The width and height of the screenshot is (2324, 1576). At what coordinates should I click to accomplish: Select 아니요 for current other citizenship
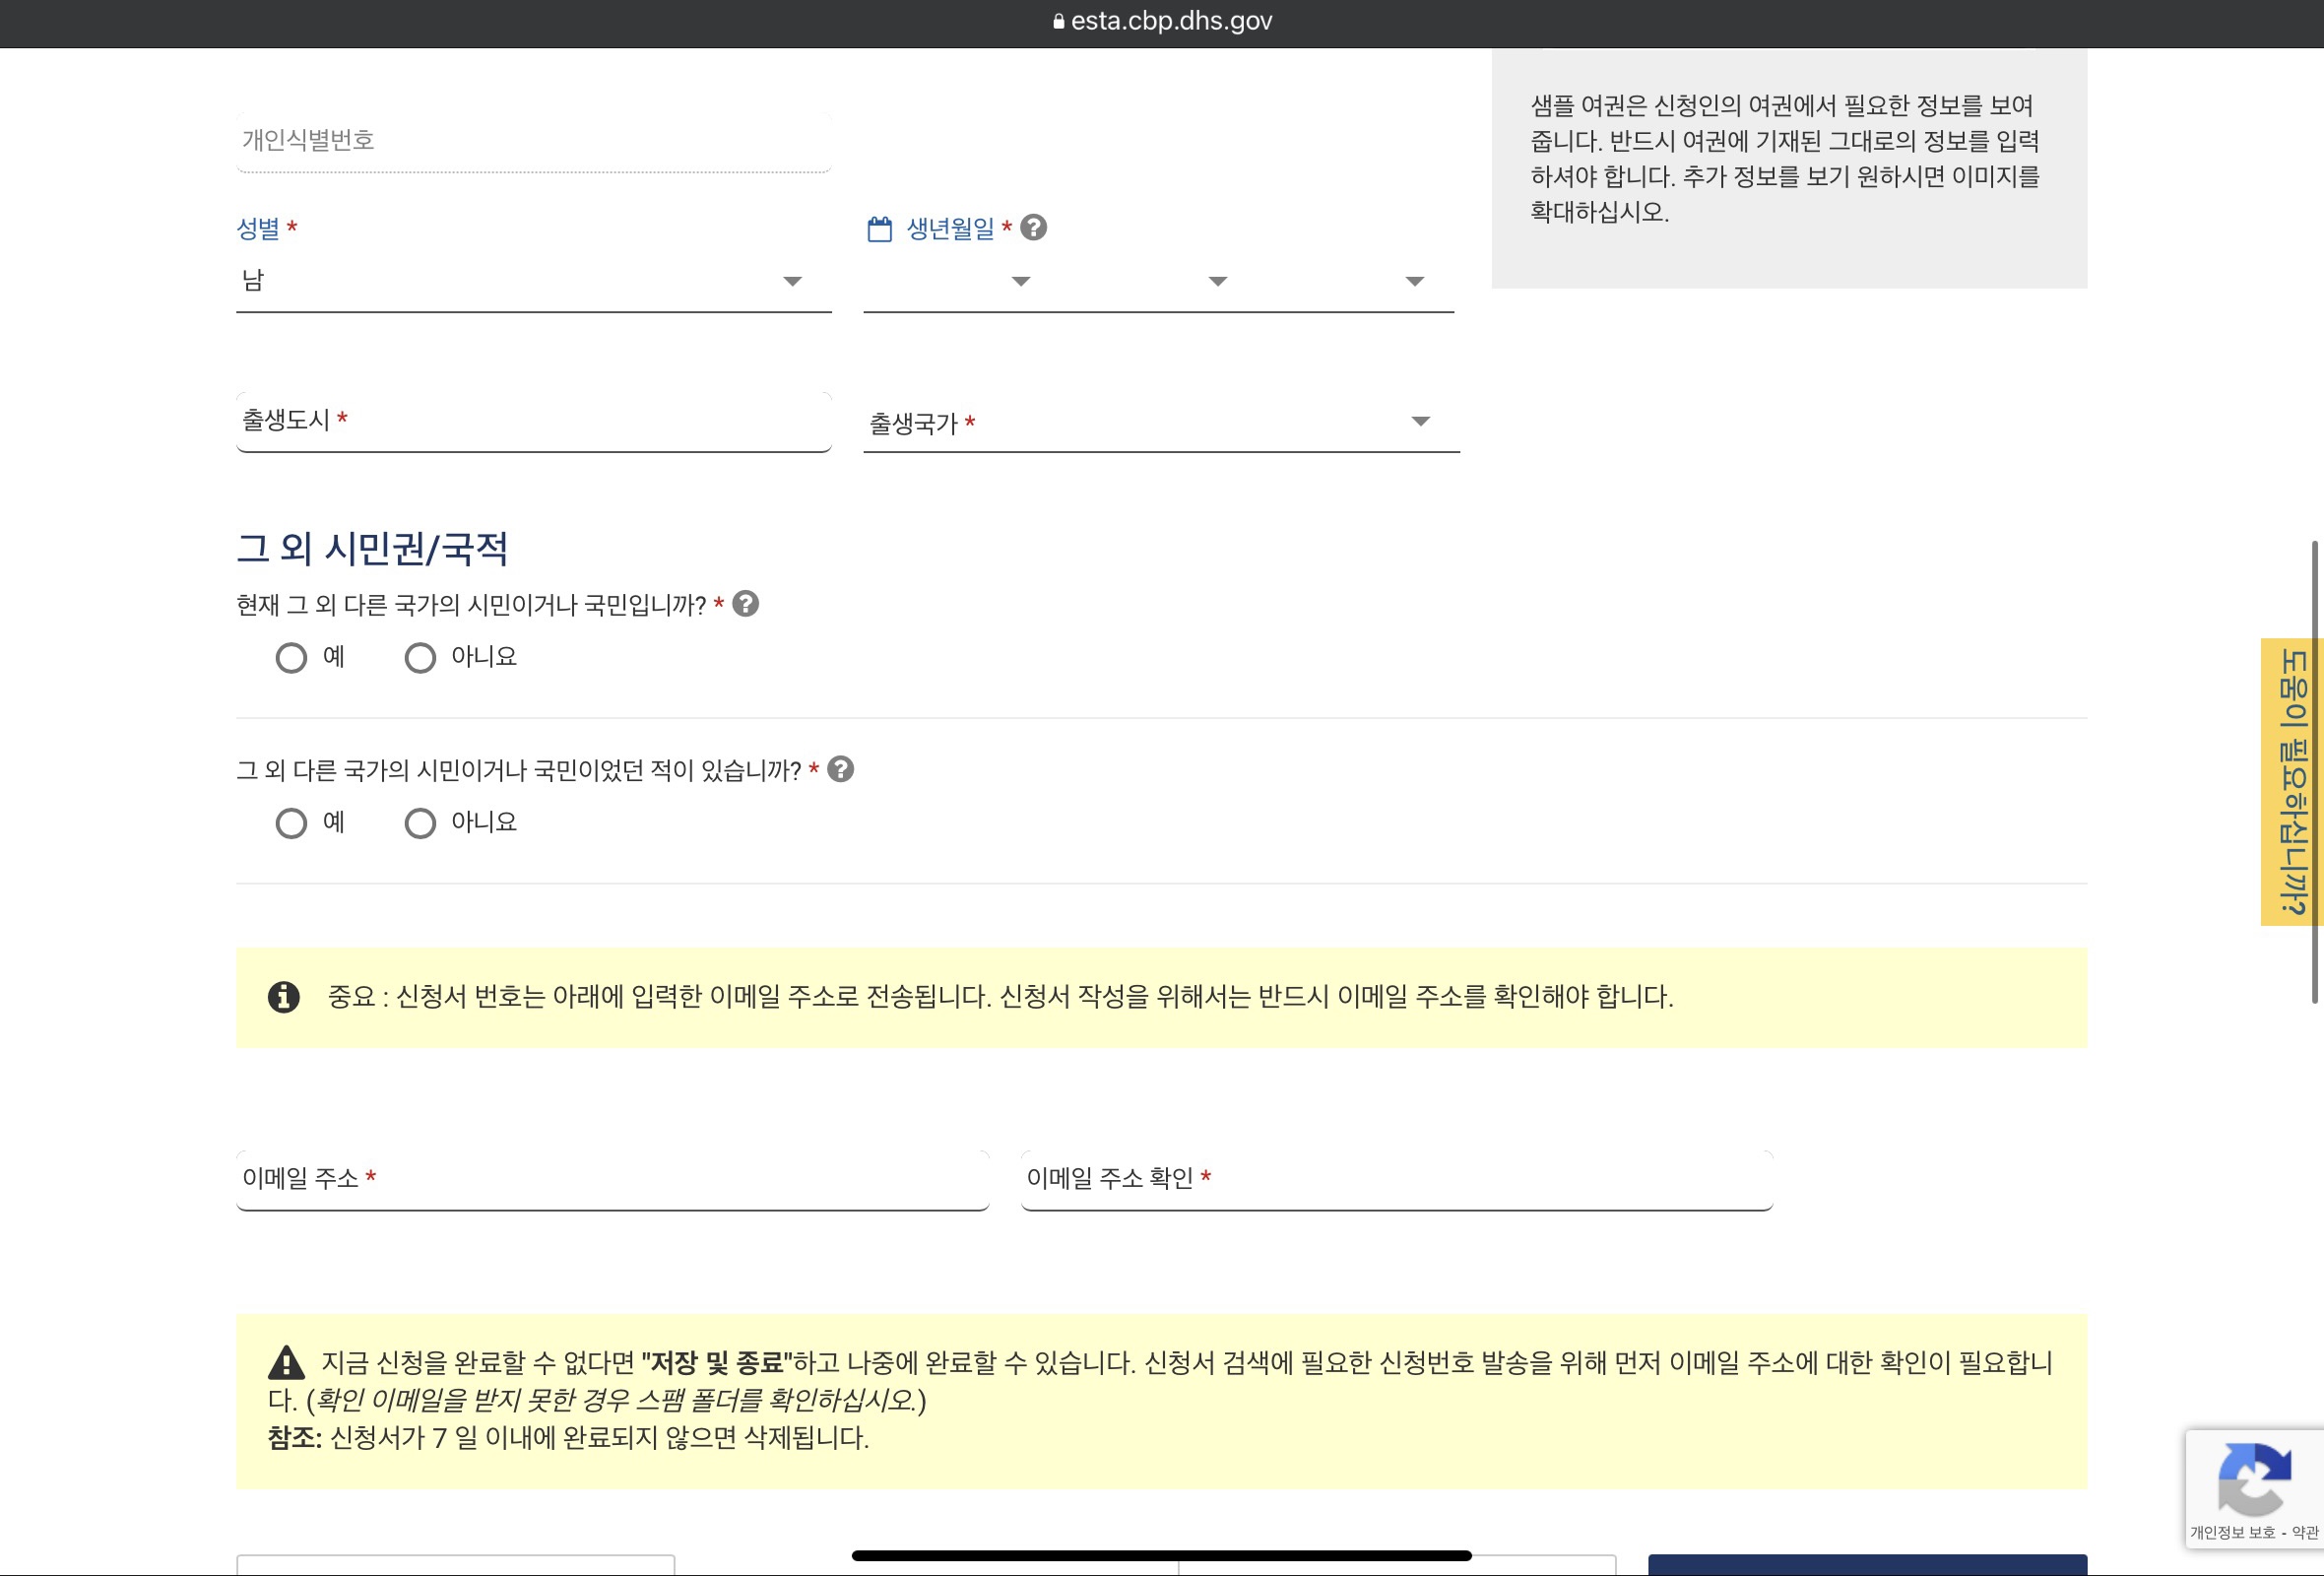pyautogui.click(x=420, y=658)
